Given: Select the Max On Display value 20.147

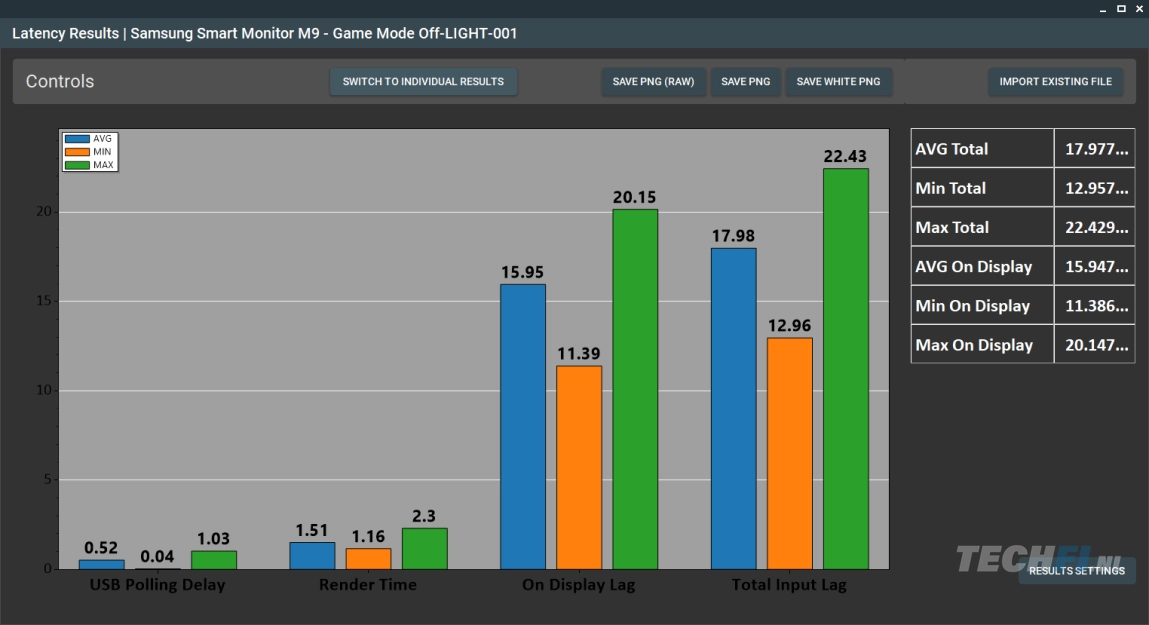Looking at the screenshot, I should [x=1095, y=345].
